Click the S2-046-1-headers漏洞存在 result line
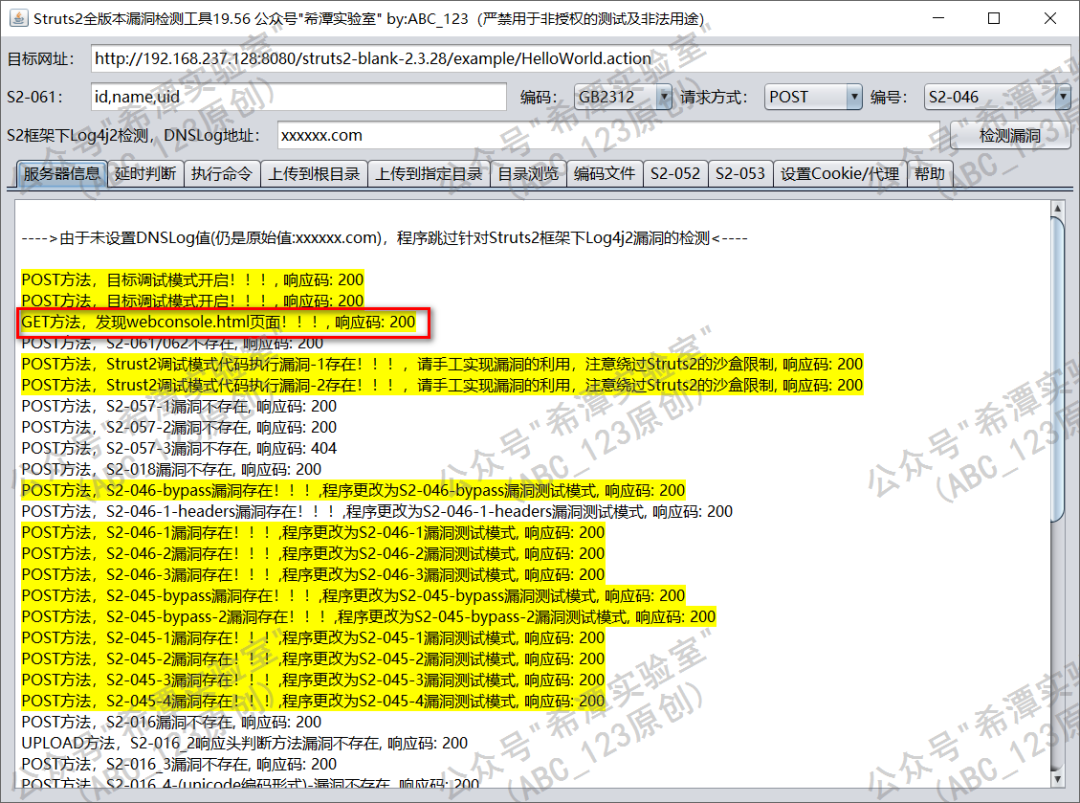1080x803 pixels. point(377,512)
